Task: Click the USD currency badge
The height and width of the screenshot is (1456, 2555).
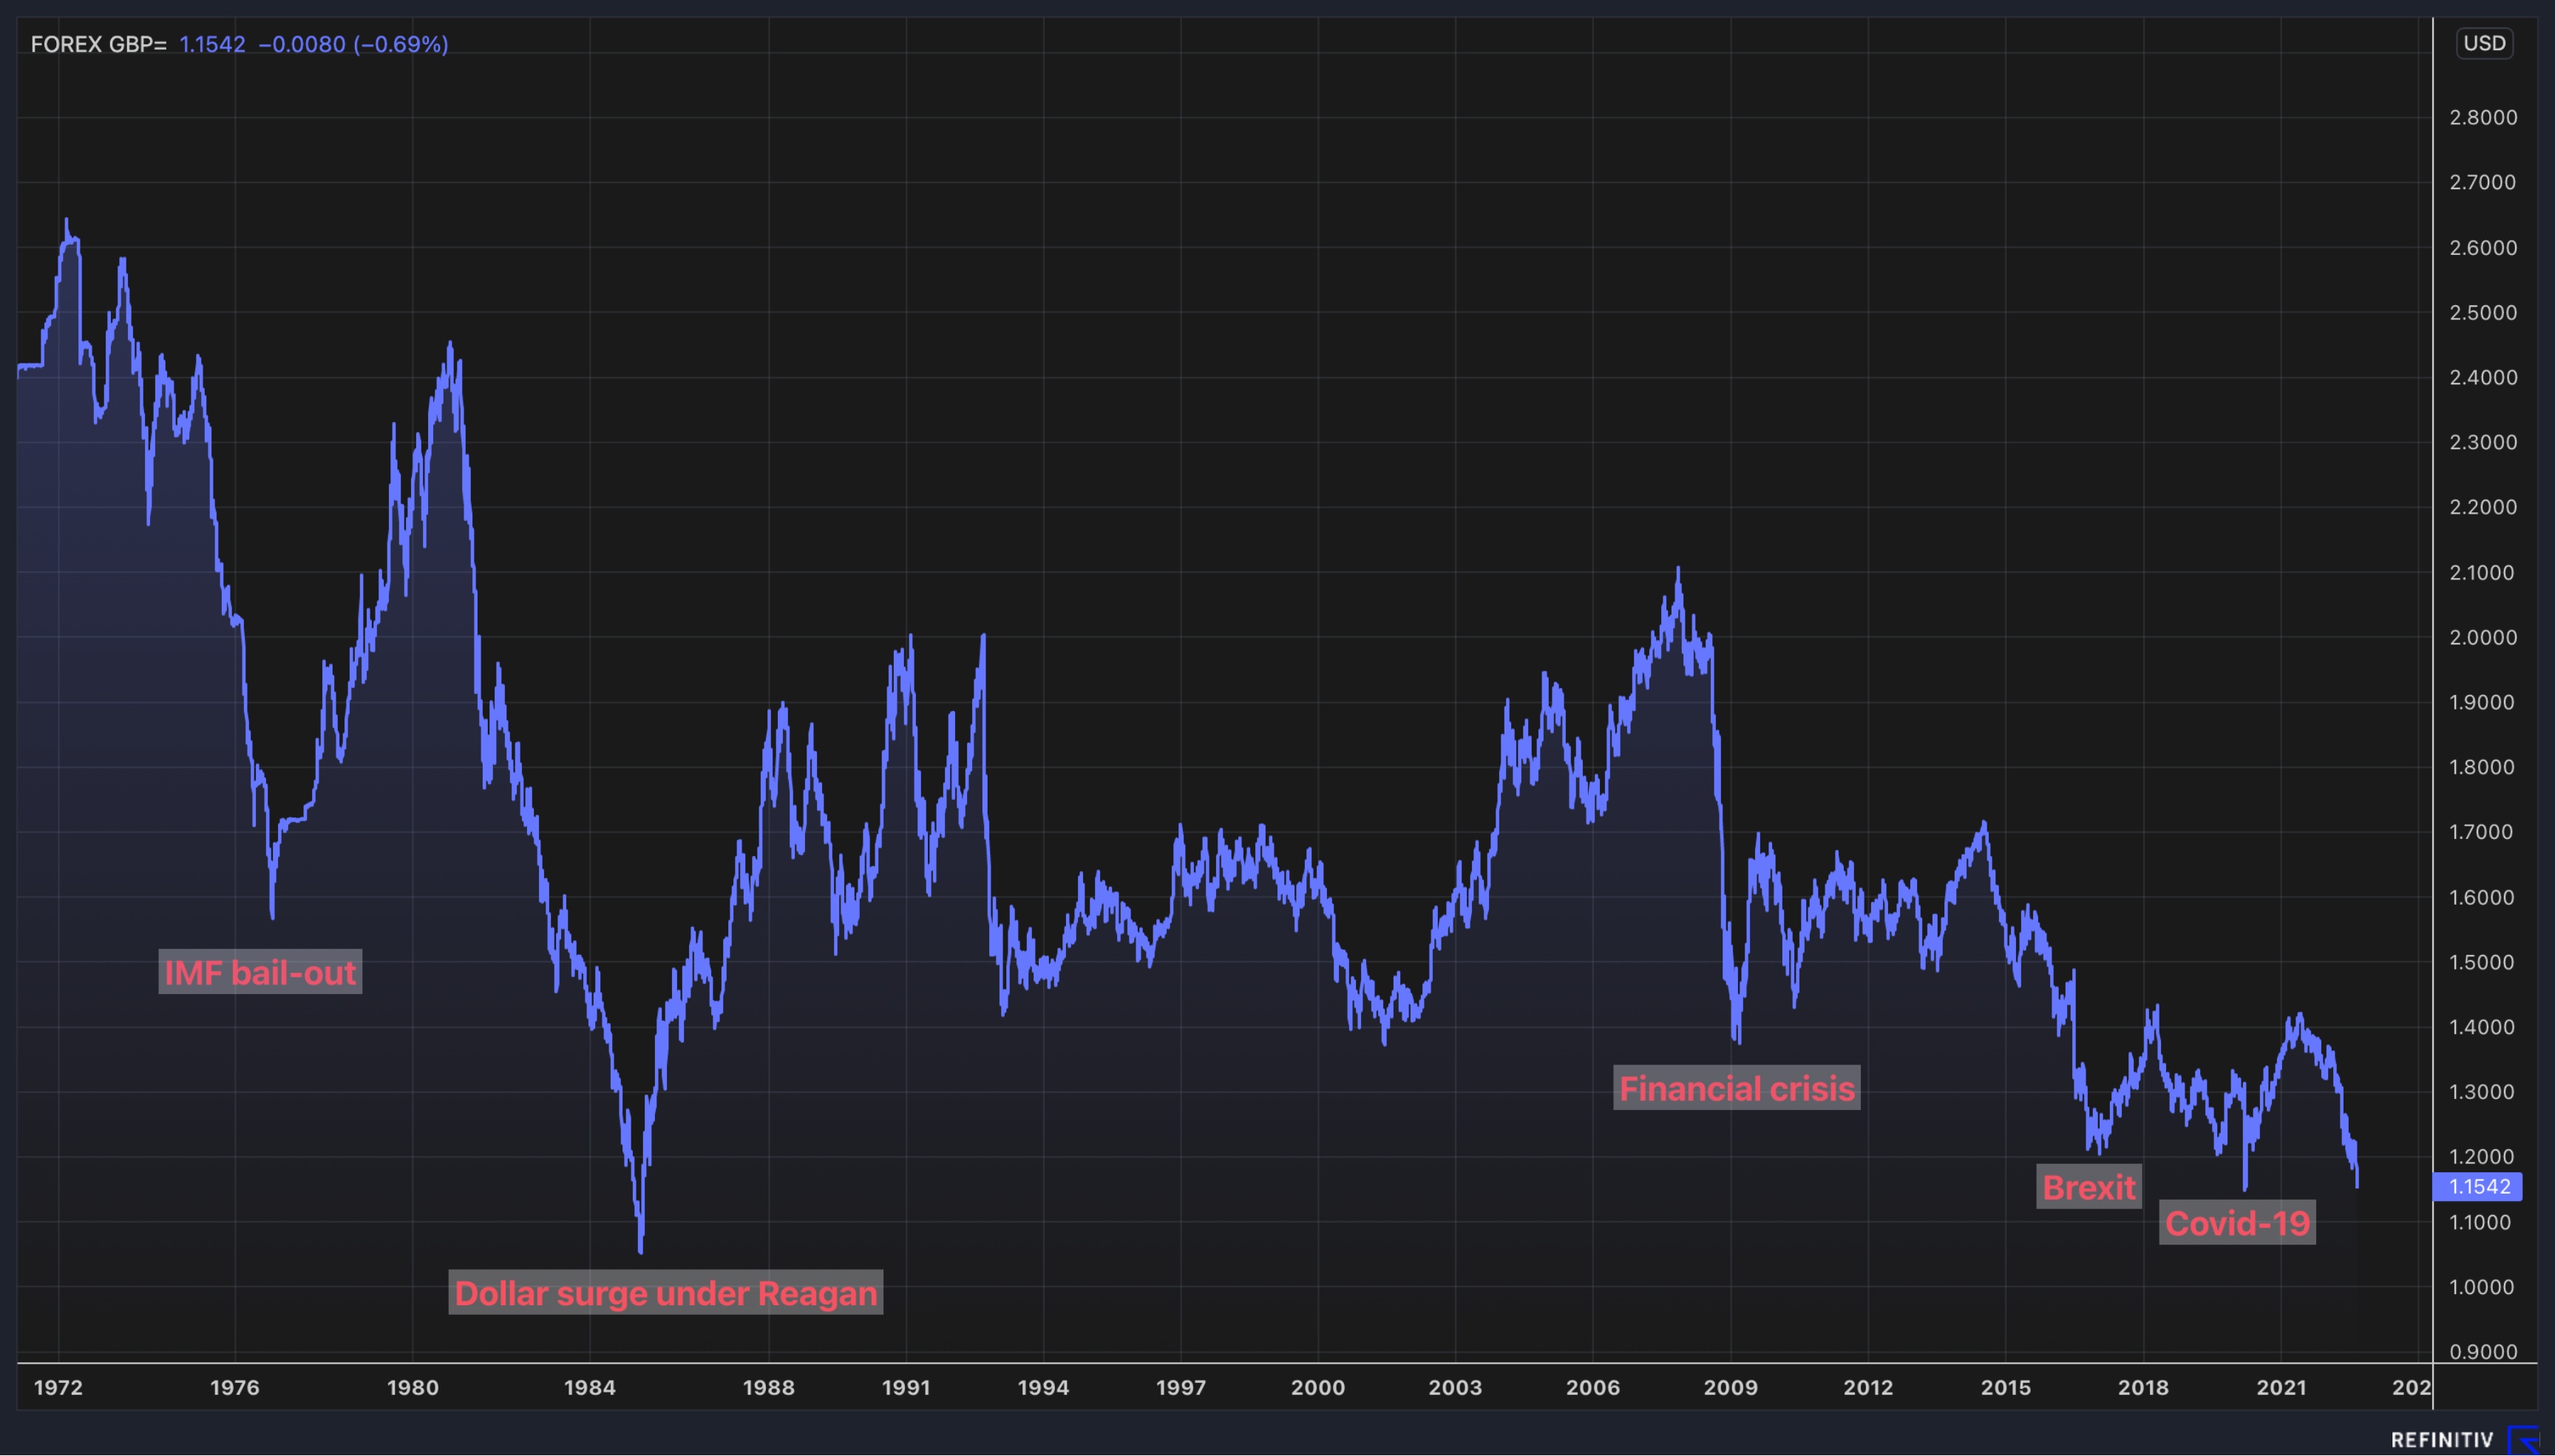Action: [2484, 43]
